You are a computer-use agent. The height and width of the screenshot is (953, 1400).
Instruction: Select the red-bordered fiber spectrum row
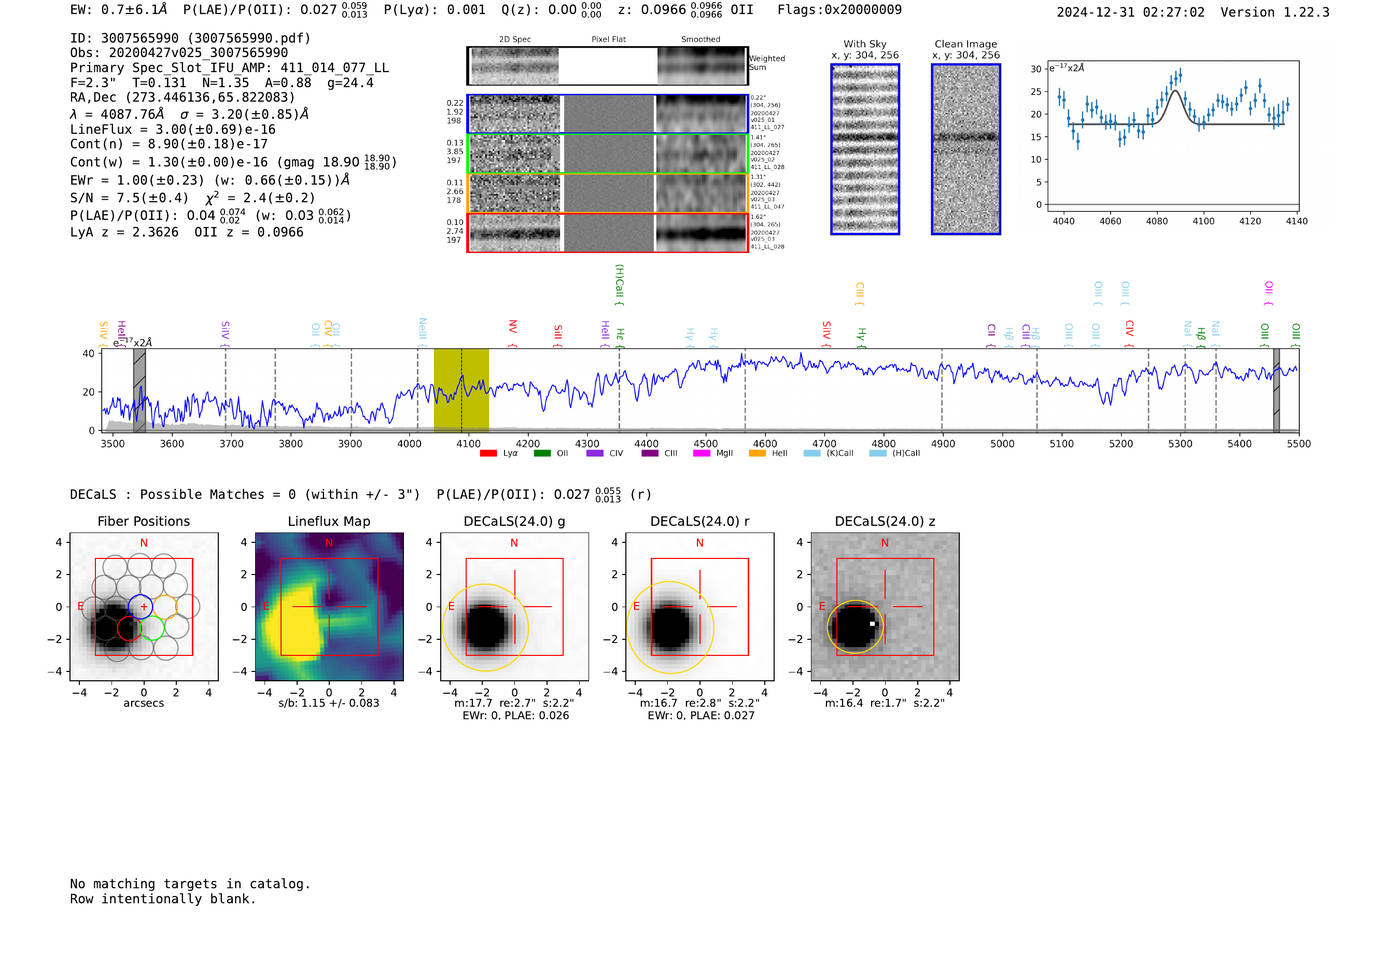coord(607,232)
